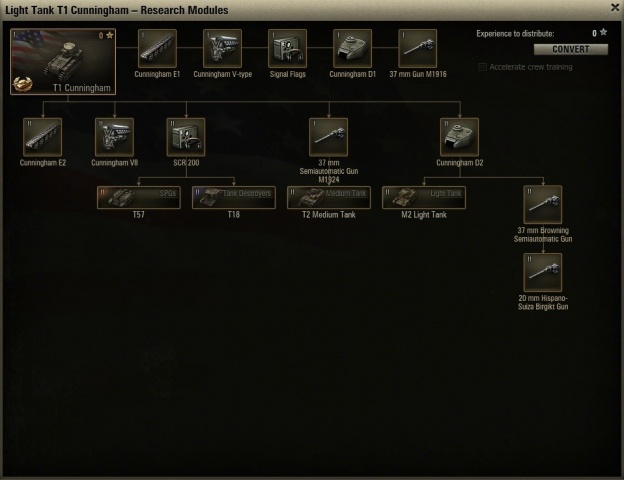The height and width of the screenshot is (480, 624).
Task: Close the Research Modules window
Action: pos(615,8)
